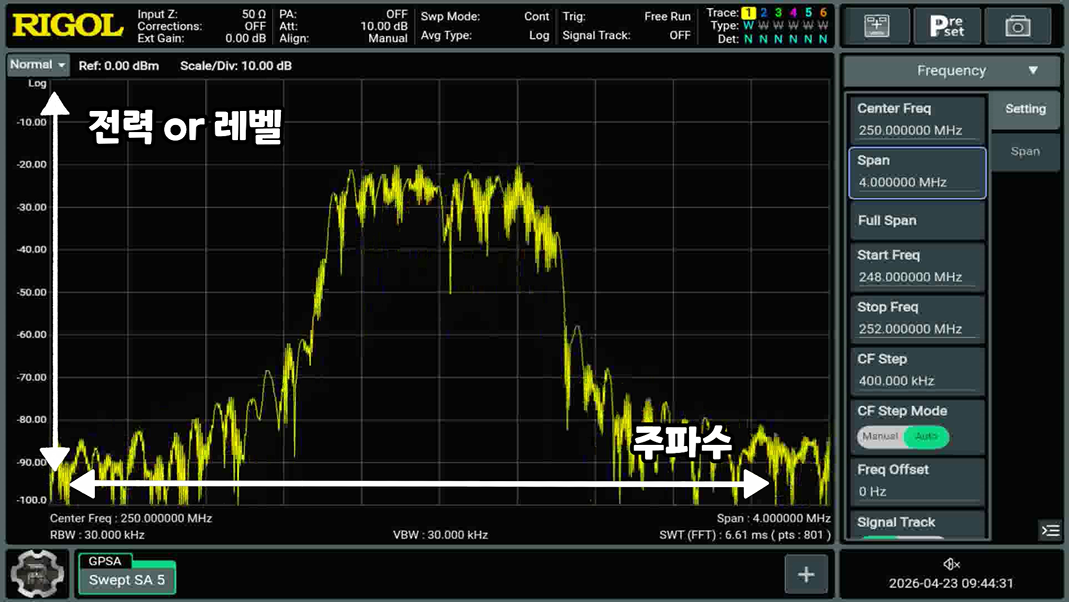This screenshot has height=602, width=1069.
Task: Click the Corrections: OFF status
Action: 201,27
